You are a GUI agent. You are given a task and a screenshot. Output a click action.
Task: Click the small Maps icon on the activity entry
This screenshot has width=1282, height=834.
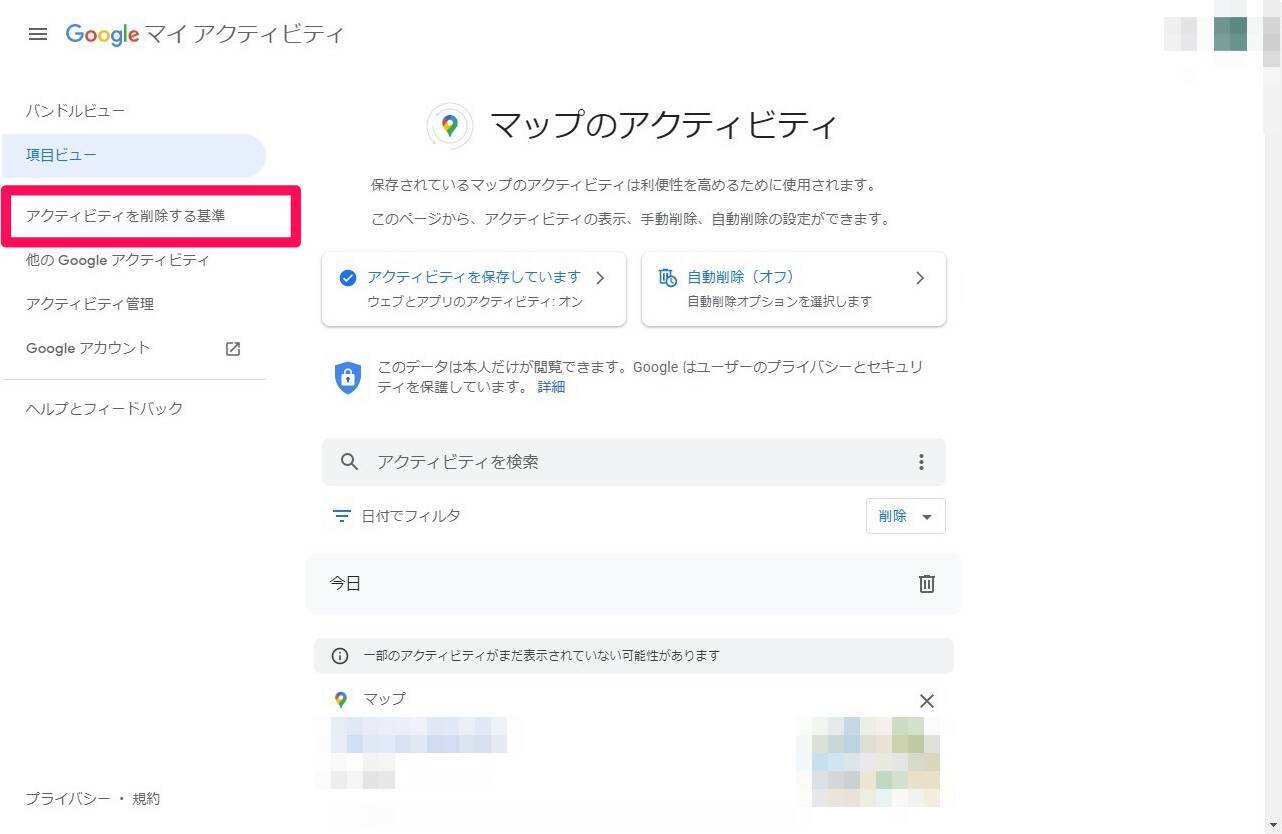341,700
